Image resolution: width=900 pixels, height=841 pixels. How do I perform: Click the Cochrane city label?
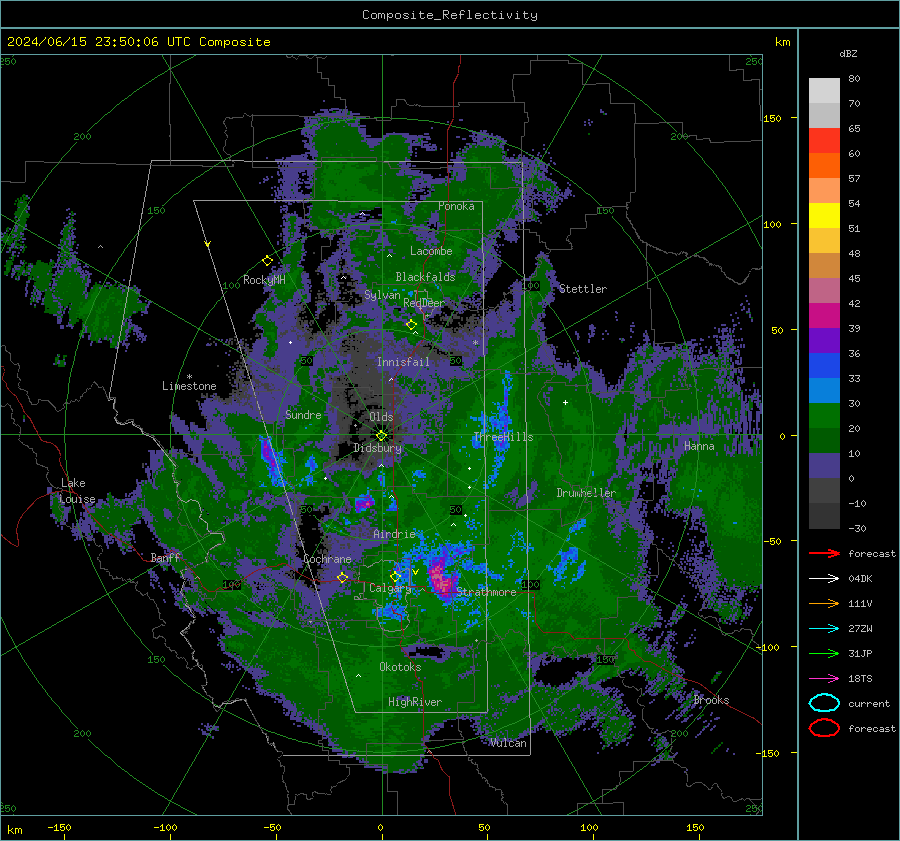pos(327,559)
